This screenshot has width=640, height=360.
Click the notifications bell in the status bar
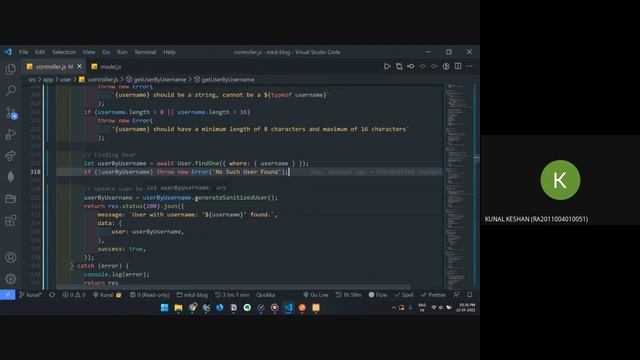click(470, 295)
